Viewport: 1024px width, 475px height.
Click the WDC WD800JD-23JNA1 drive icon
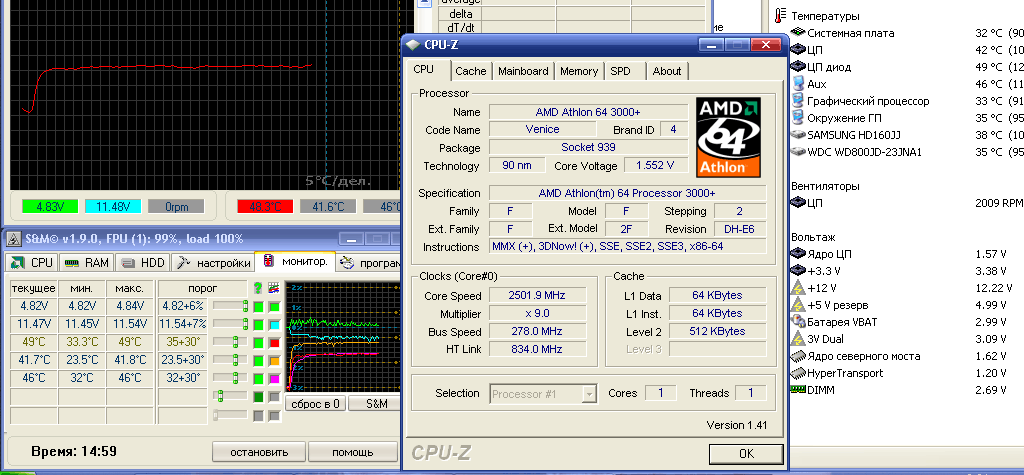(x=798, y=152)
